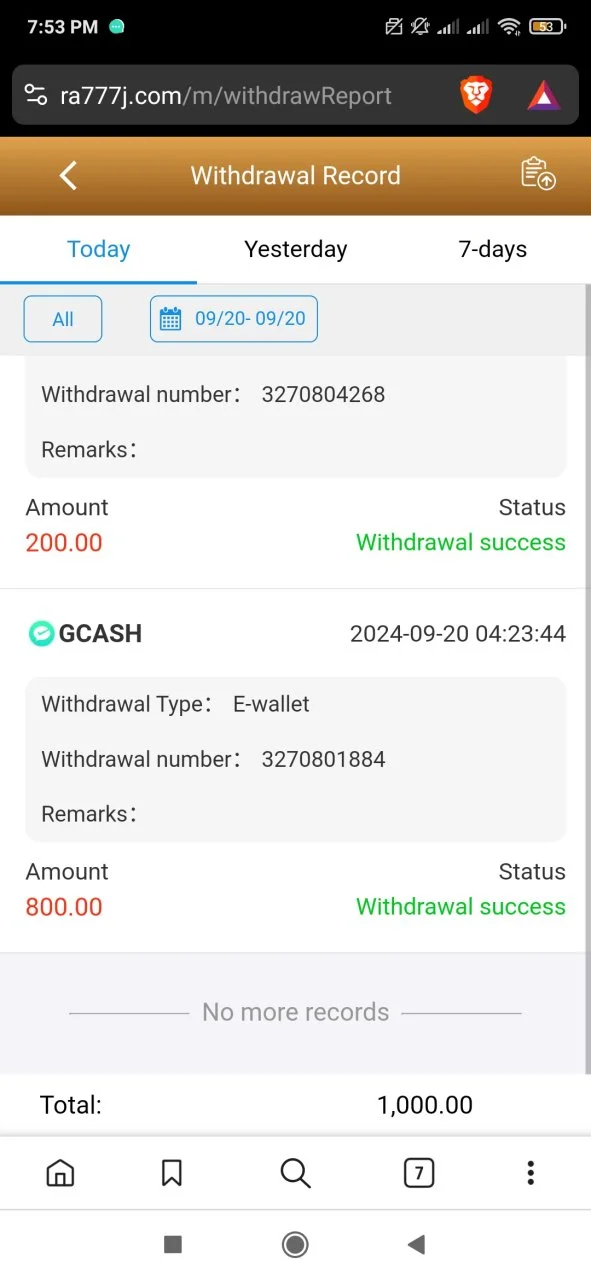Select the Today tab
Image resolution: width=591 pixels, height=1280 pixels.
pyautogui.click(x=98, y=249)
